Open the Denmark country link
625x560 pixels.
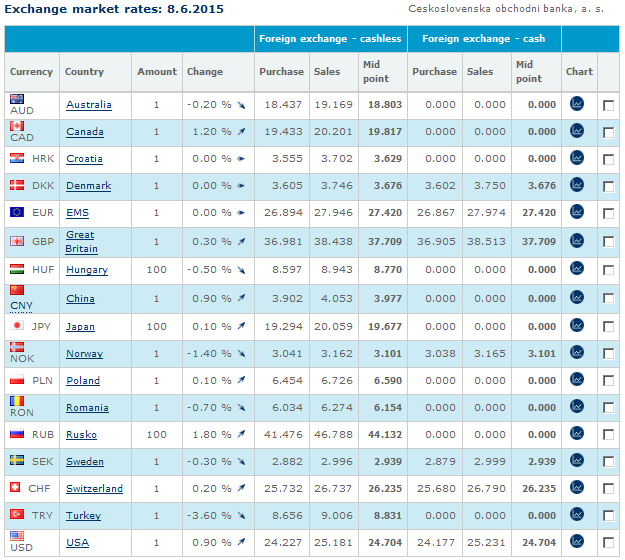click(x=89, y=186)
